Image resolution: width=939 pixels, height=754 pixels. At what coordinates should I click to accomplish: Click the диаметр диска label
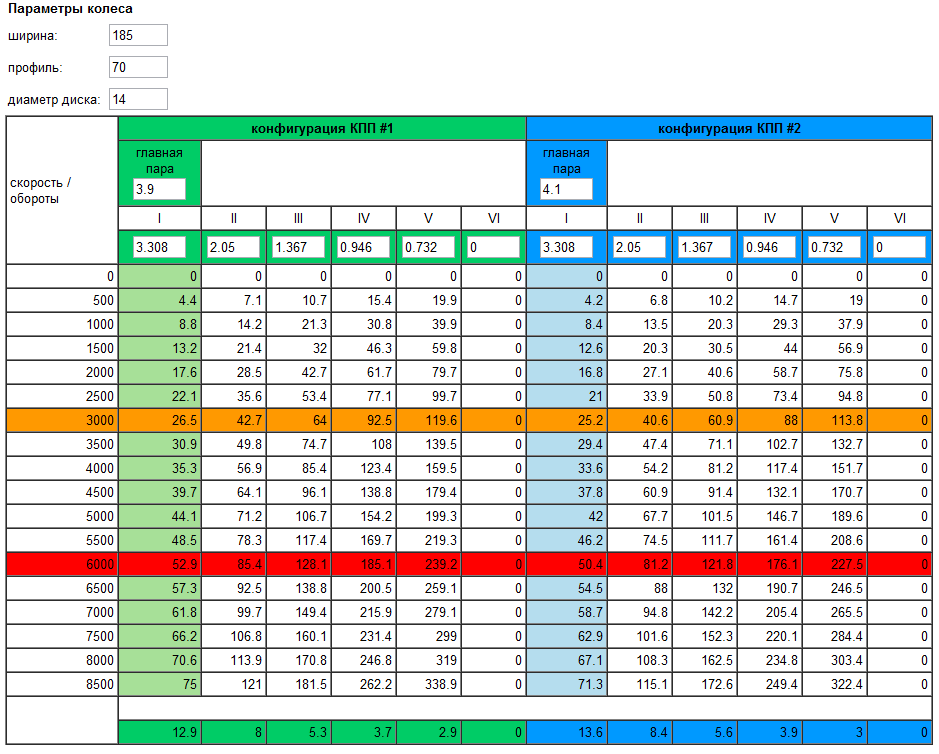click(54, 100)
